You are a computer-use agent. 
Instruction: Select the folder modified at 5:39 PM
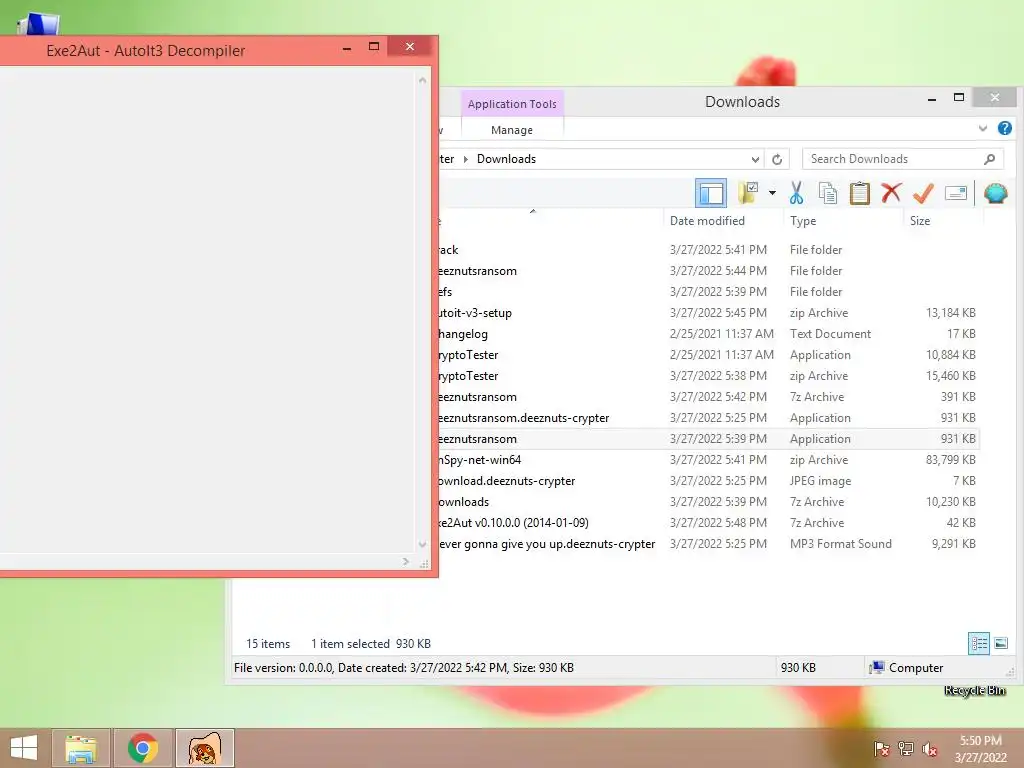tap(709, 291)
